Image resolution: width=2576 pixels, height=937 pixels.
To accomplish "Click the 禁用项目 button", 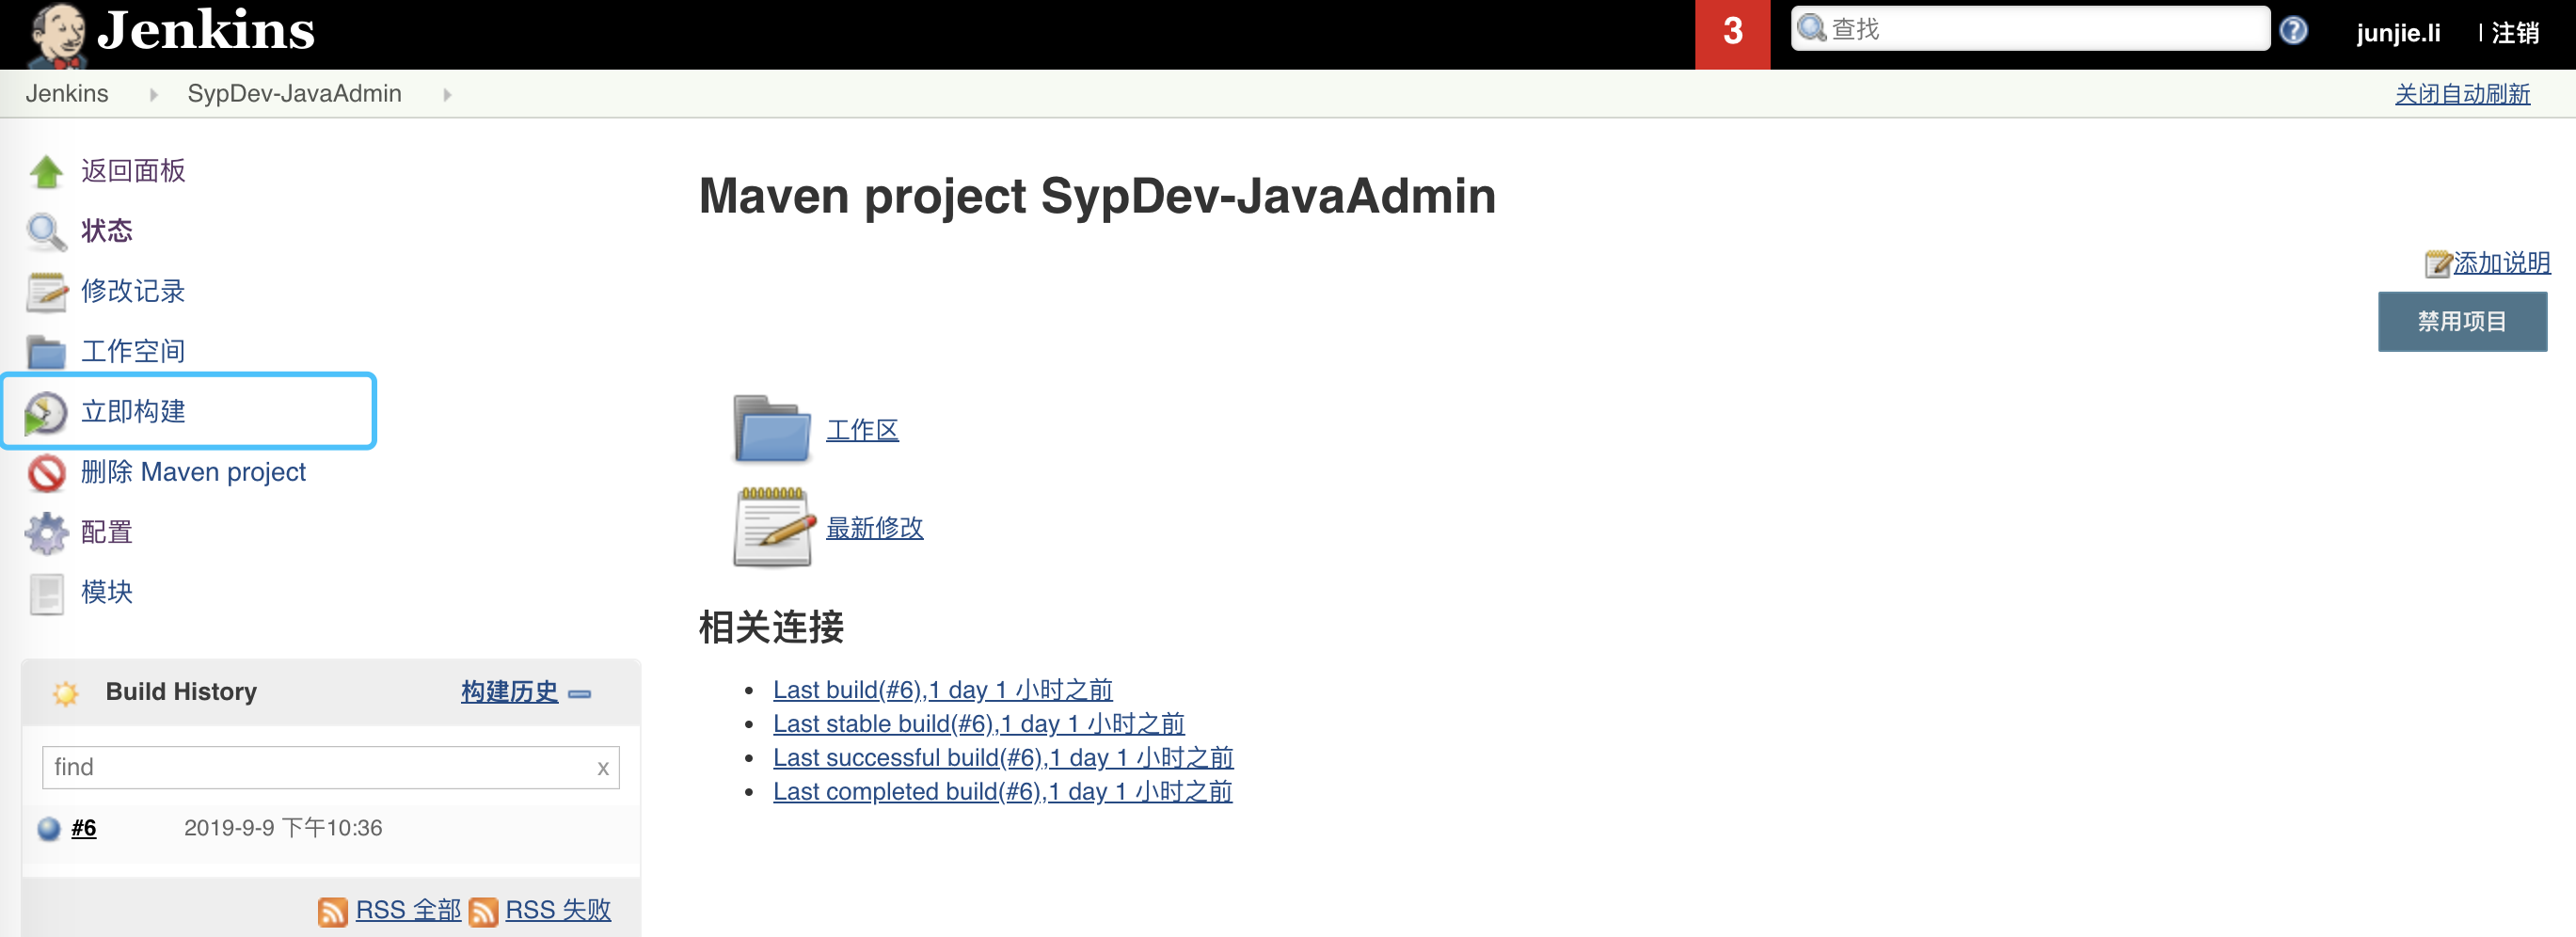I will click(2462, 321).
